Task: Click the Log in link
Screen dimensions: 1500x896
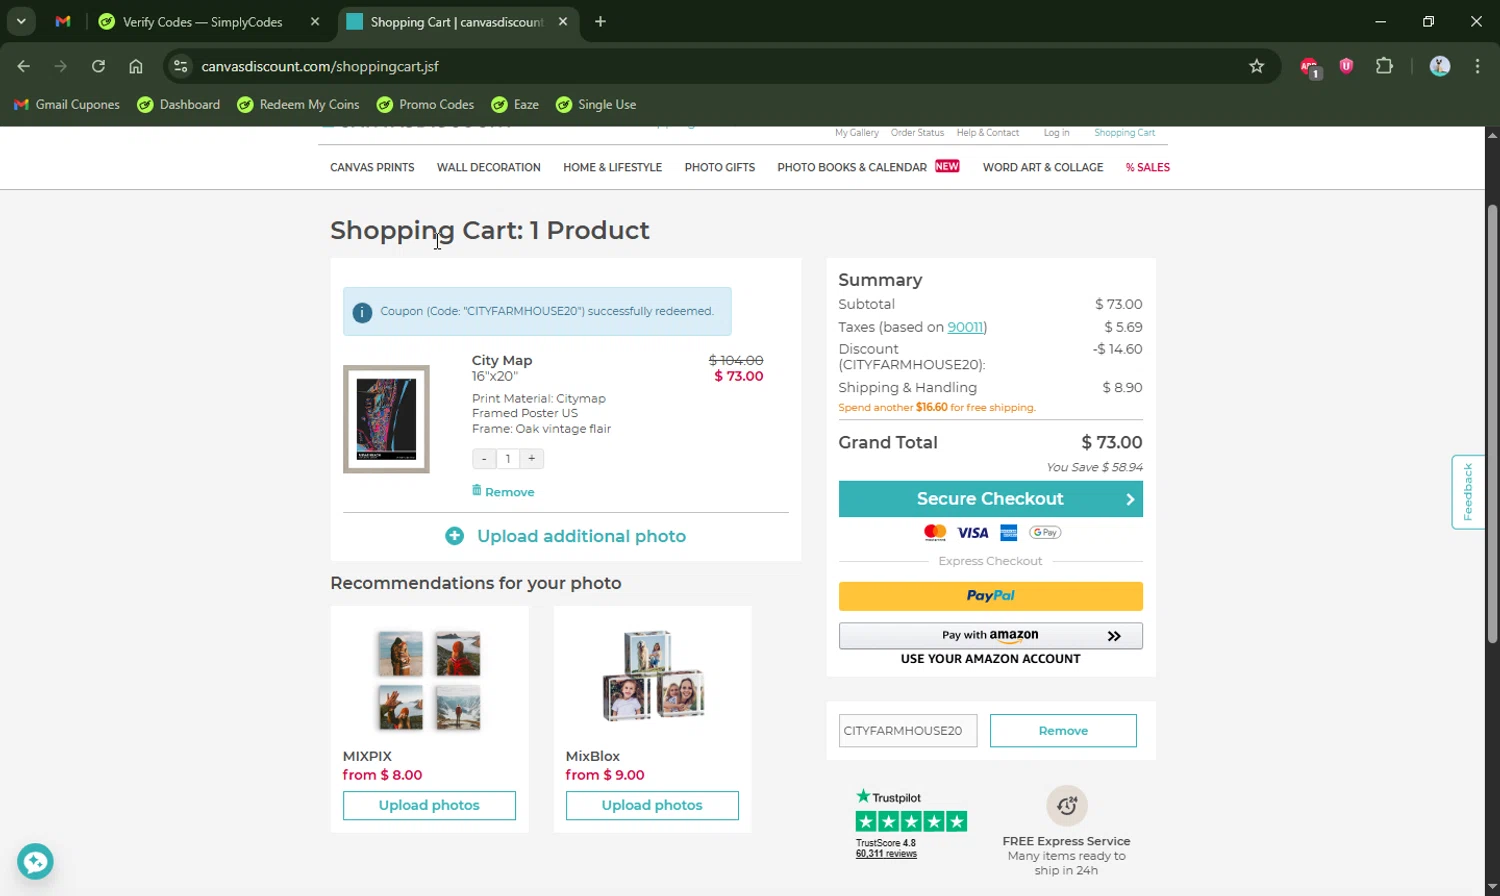Action: point(1056,133)
